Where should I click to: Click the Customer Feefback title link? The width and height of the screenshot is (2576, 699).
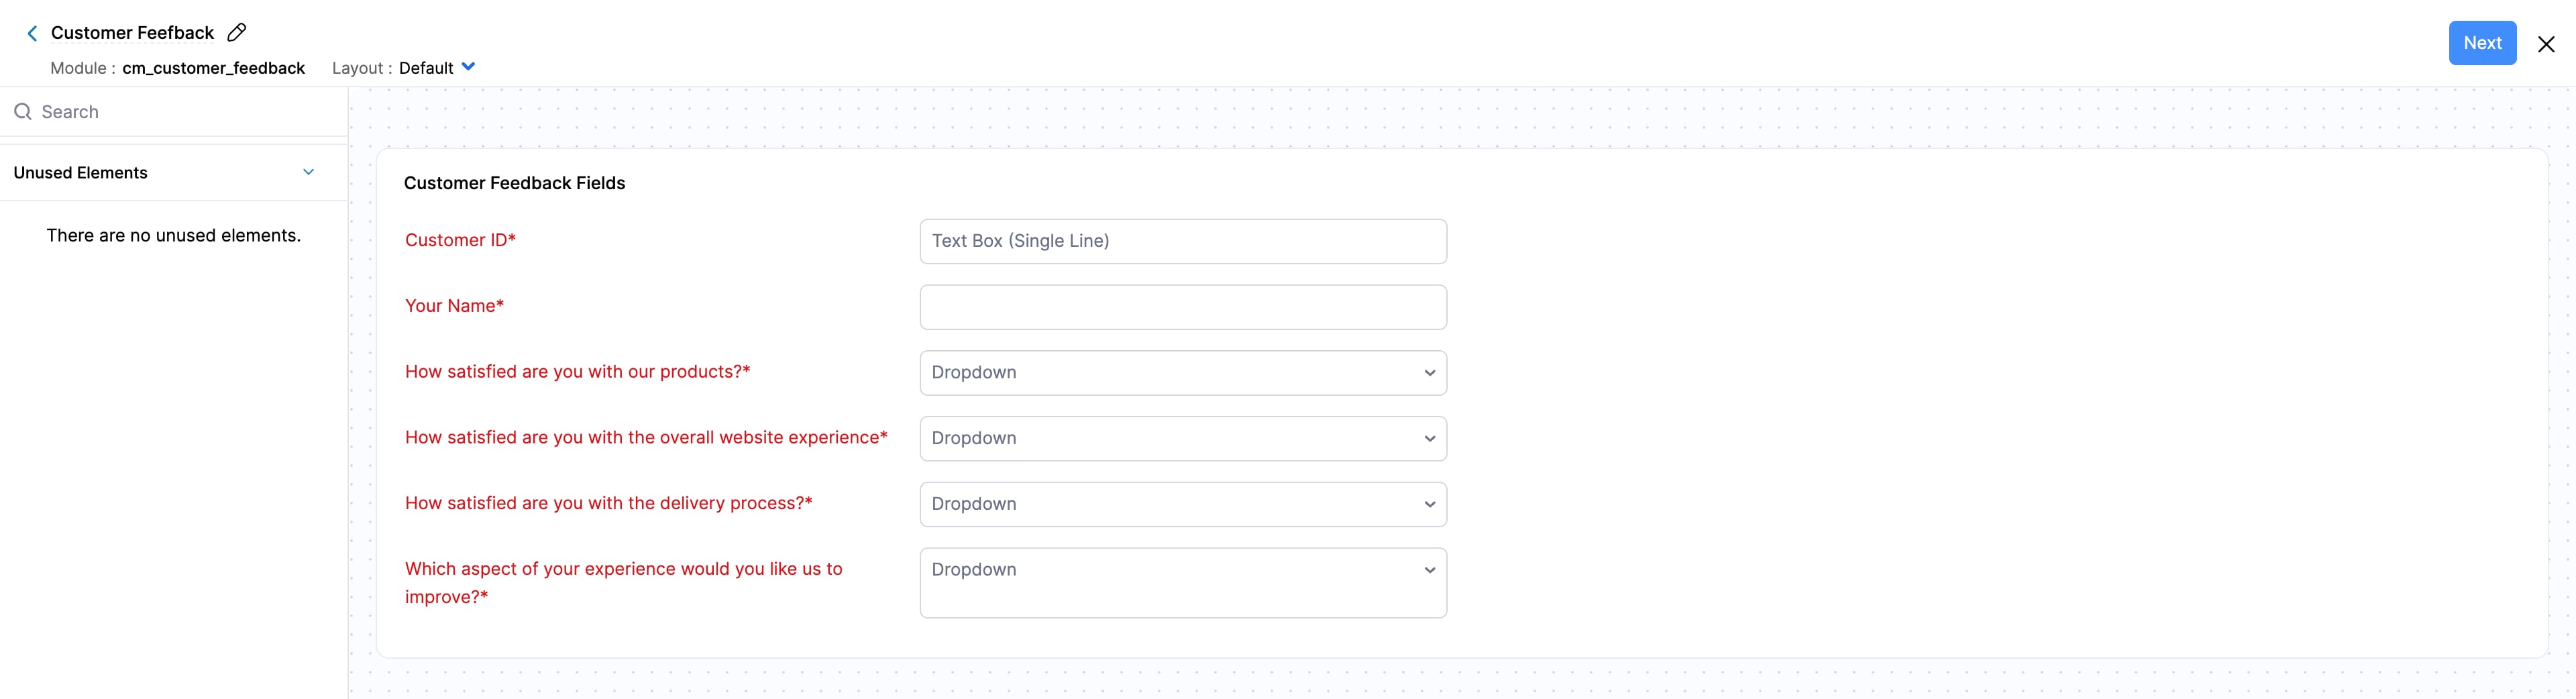click(x=132, y=32)
